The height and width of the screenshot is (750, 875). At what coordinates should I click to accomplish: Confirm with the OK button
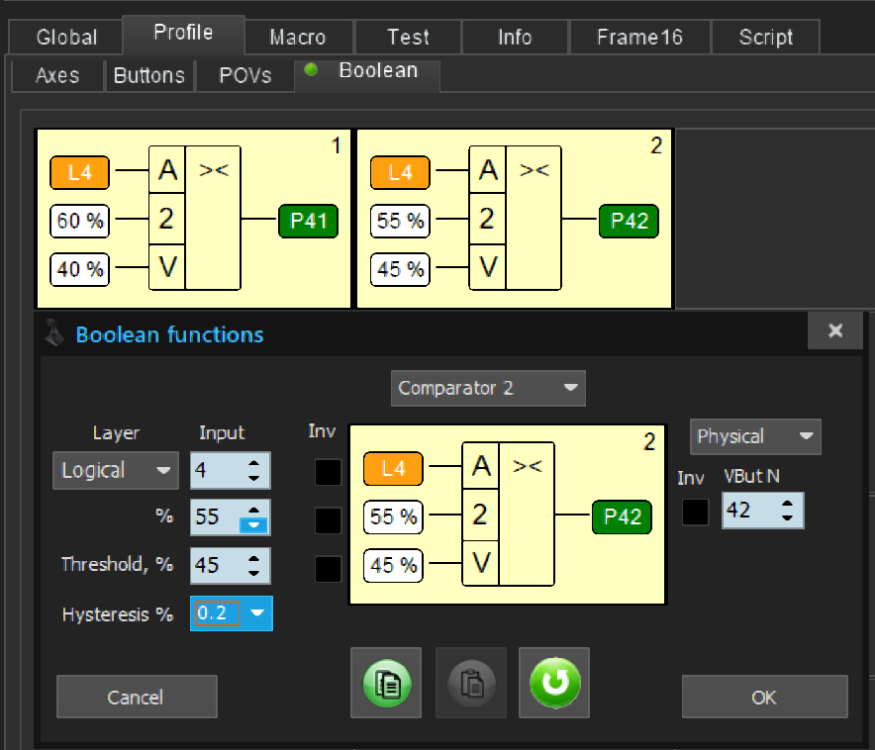[x=764, y=697]
